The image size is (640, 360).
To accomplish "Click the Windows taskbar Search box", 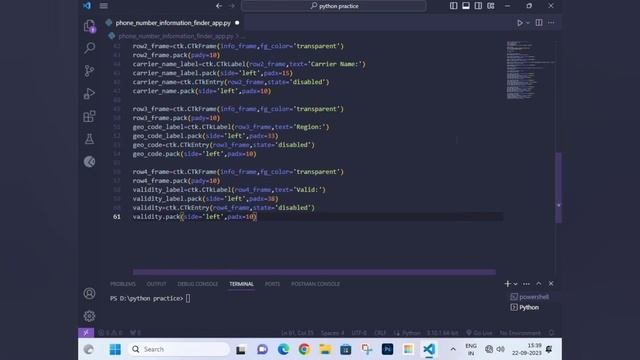I will [178, 349].
